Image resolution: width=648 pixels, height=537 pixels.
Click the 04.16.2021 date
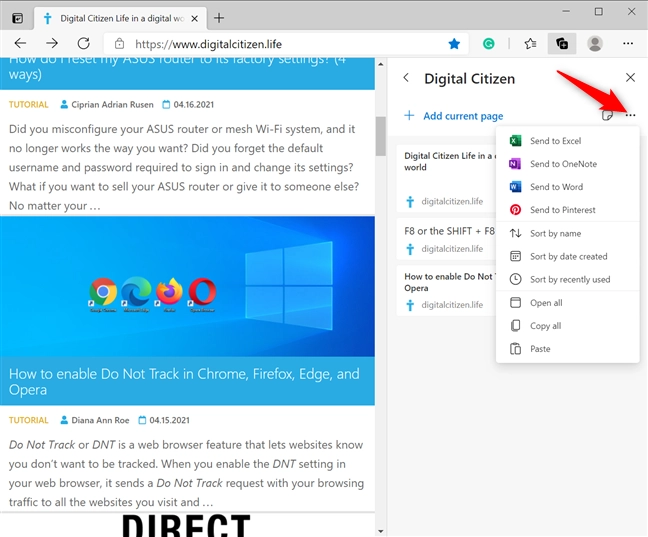pyautogui.click(x=193, y=105)
